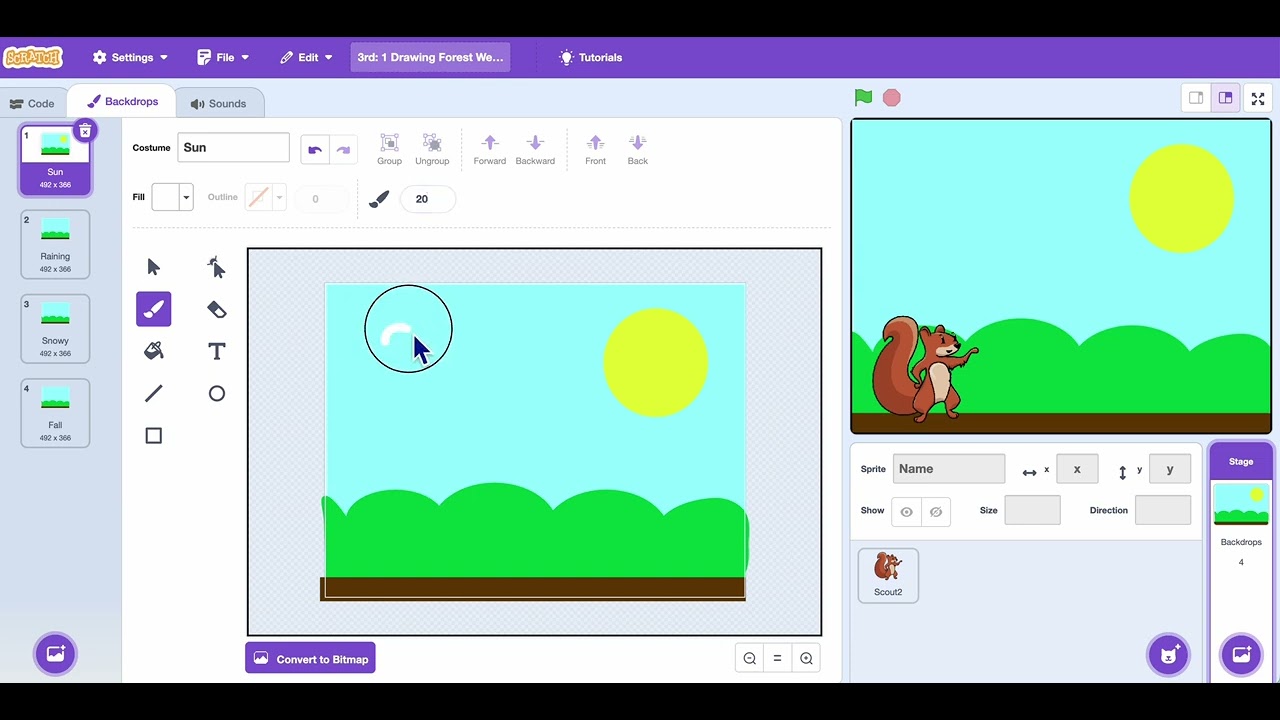
Task: Click the Ungroup icon
Action: 432,149
